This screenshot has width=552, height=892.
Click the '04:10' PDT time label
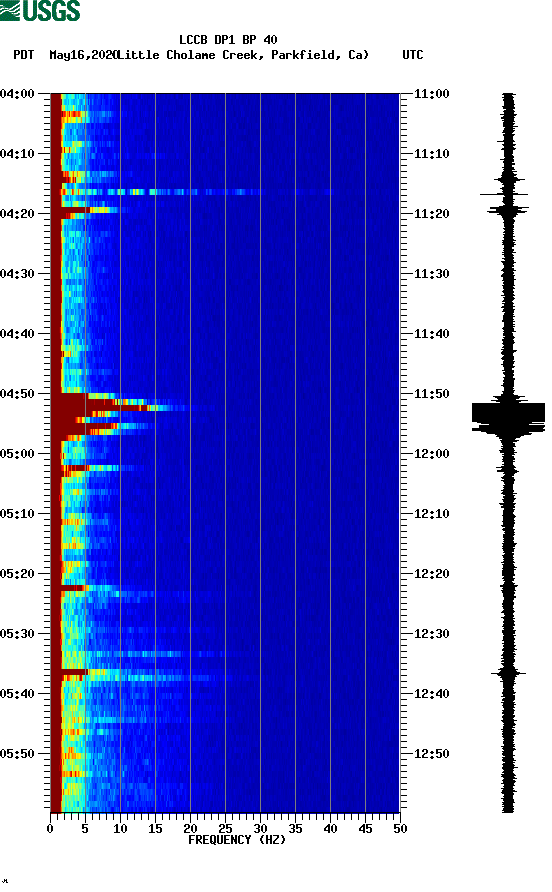click(18, 154)
